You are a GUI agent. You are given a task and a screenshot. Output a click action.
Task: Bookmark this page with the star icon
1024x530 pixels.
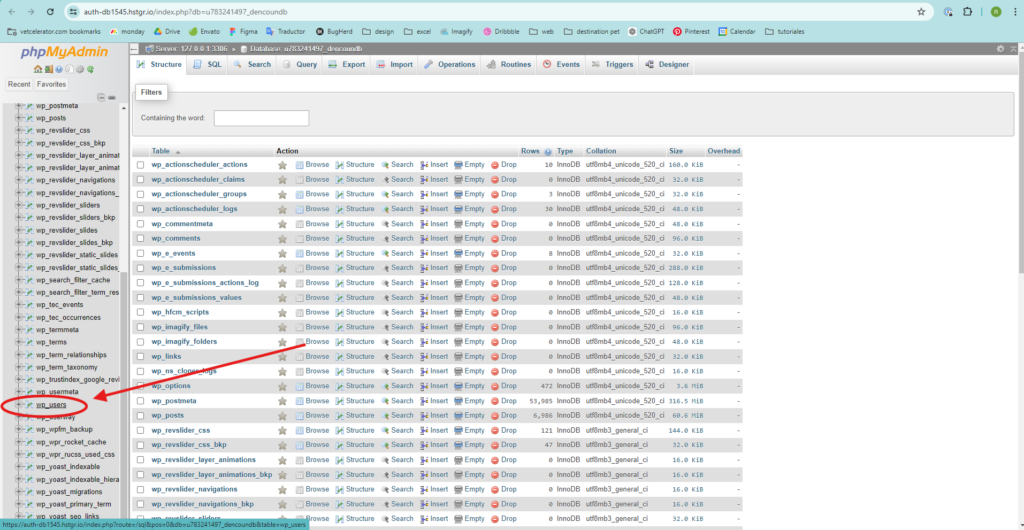(x=920, y=12)
